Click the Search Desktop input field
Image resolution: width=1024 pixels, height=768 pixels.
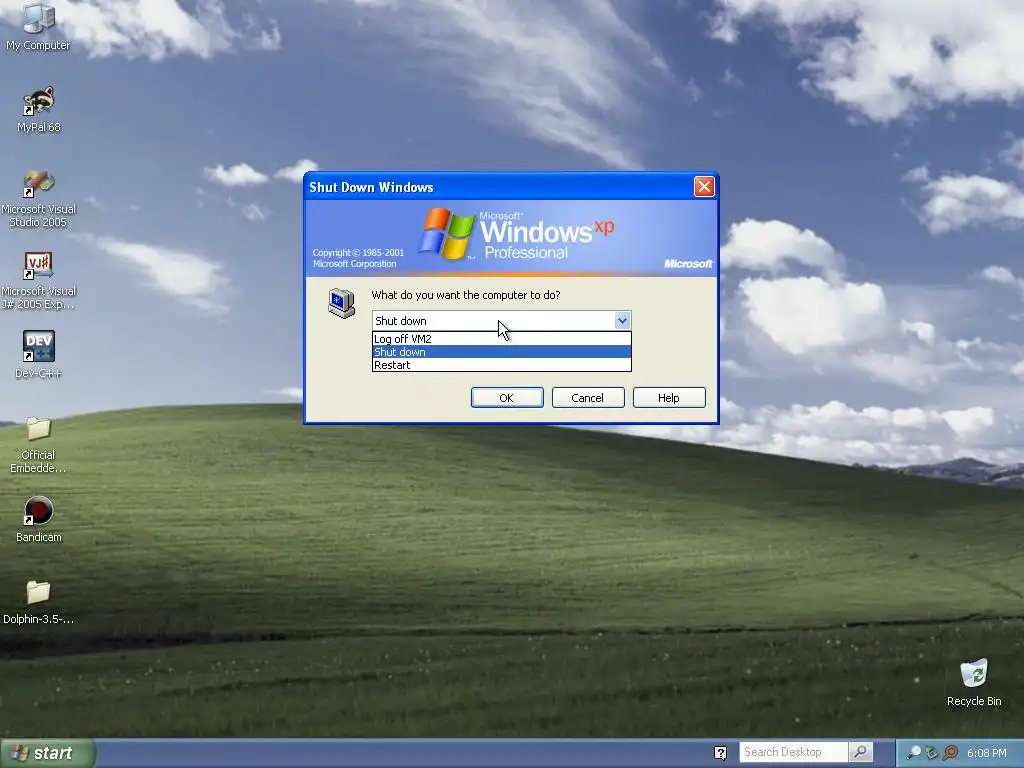[793, 752]
